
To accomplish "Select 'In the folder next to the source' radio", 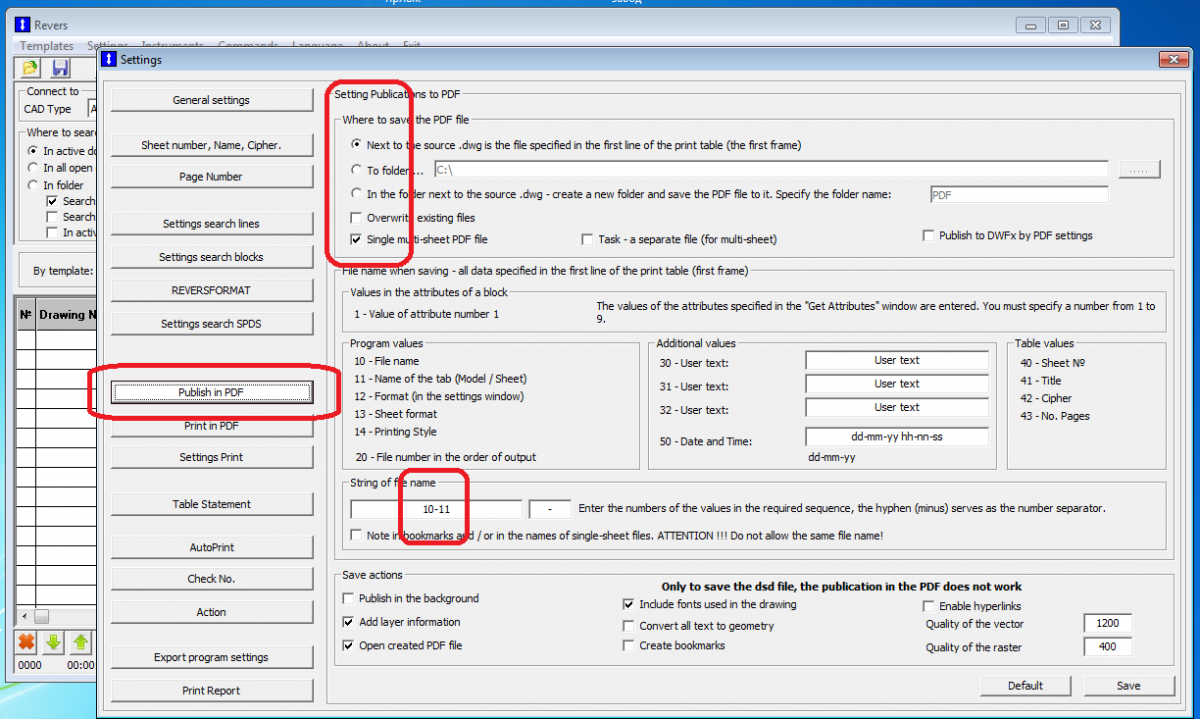I will coord(358,195).
